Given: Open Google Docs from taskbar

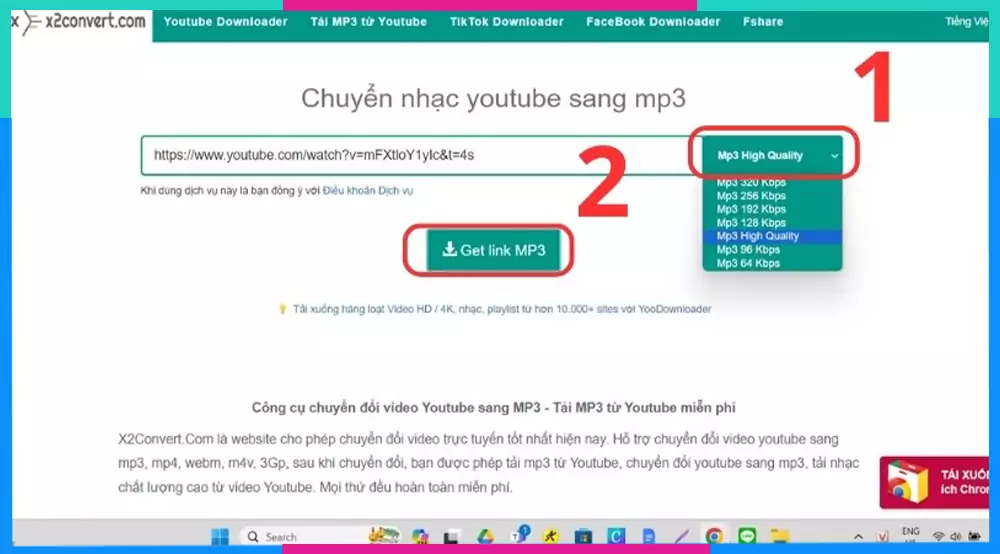Looking at the screenshot, I should click(x=649, y=537).
